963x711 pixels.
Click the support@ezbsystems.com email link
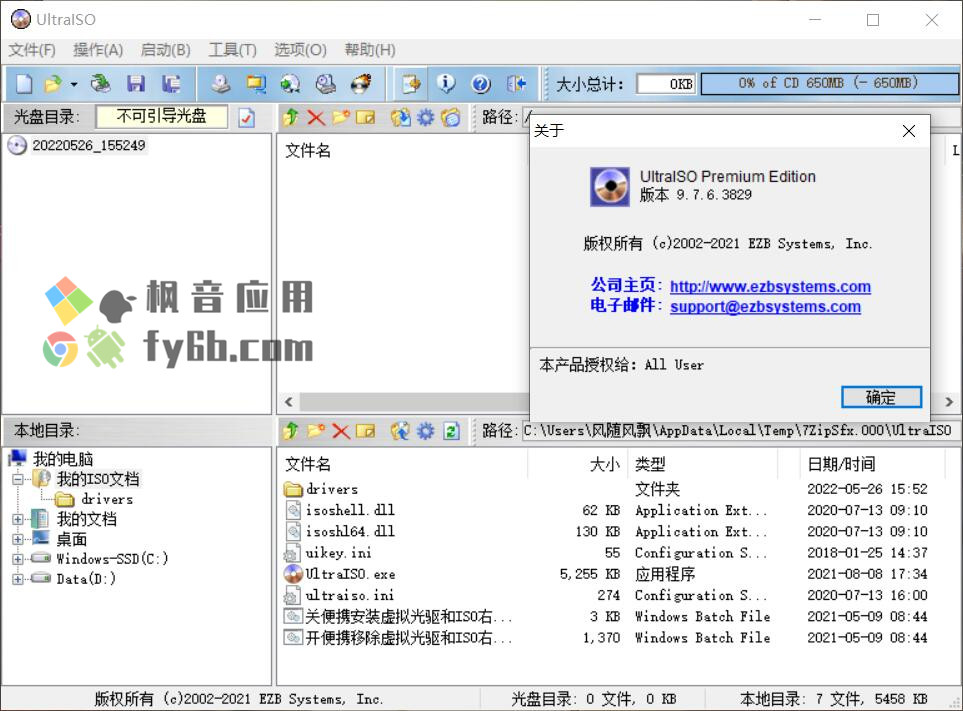coord(765,306)
